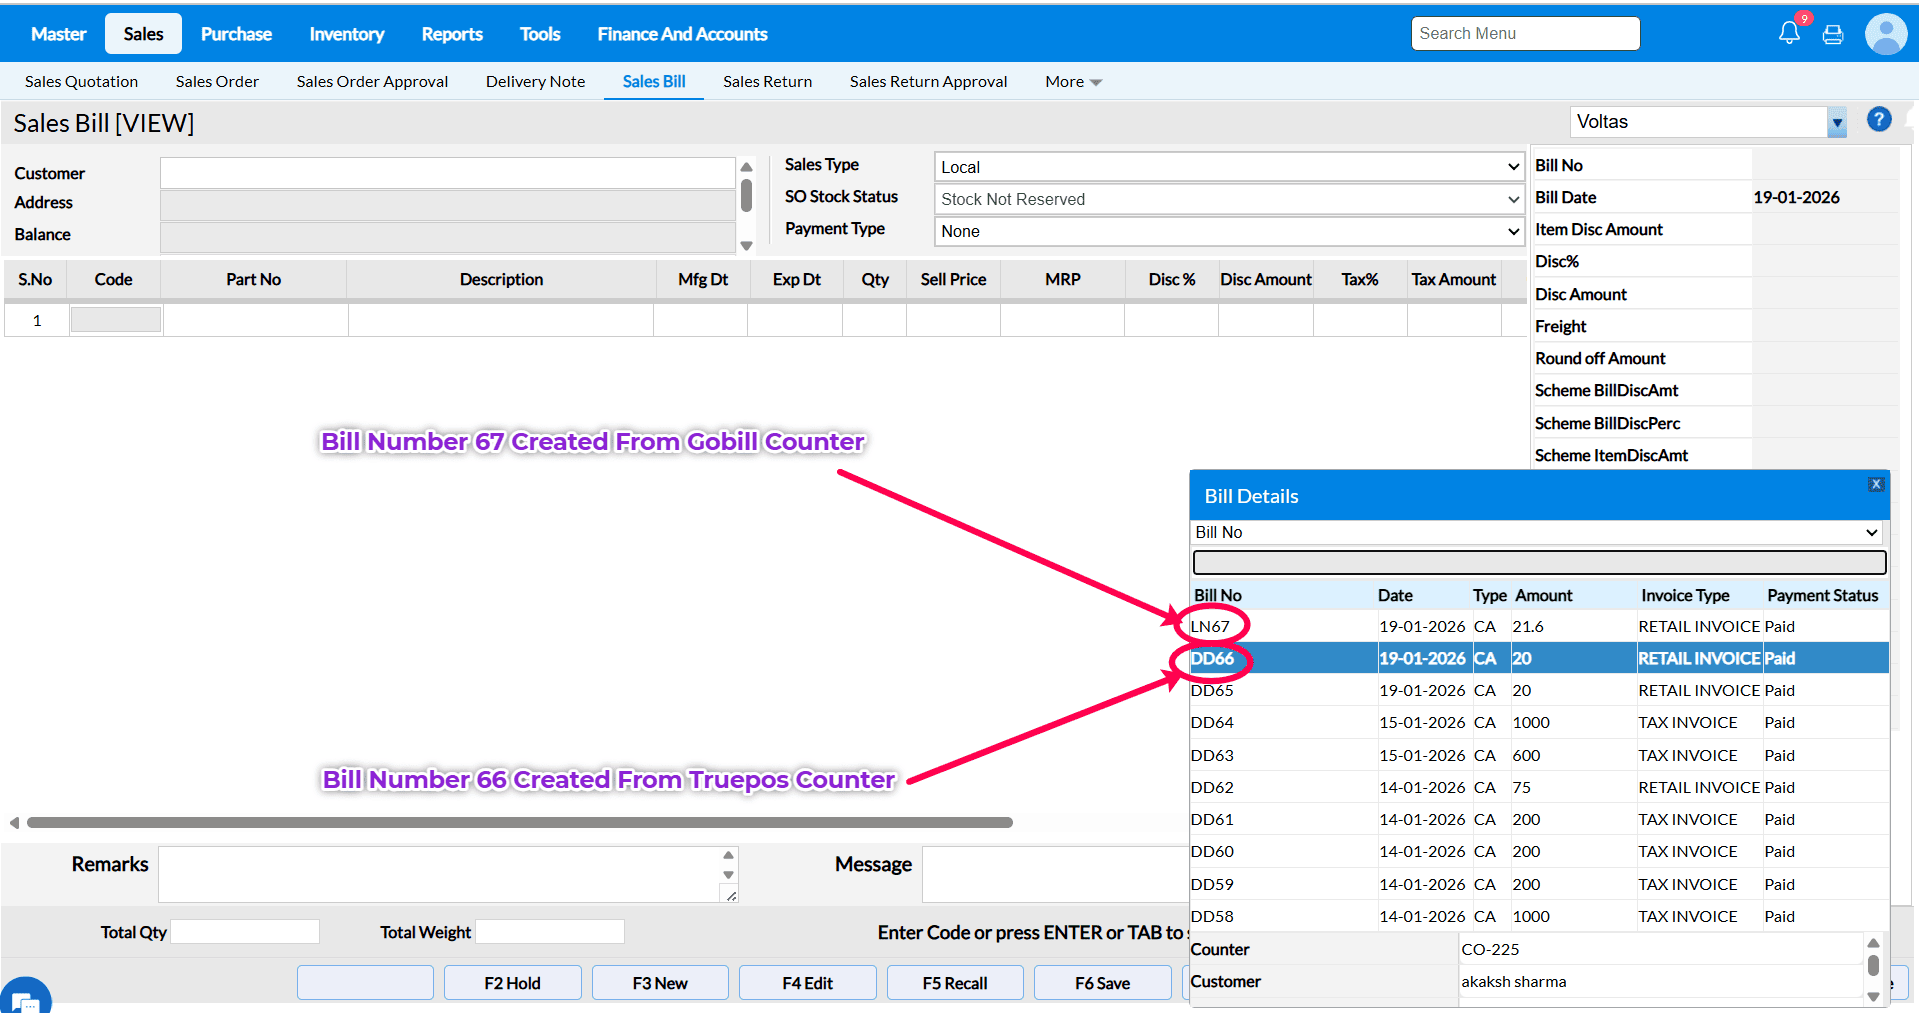1919x1013 pixels.
Task: Open the Inventory menu
Action: point(346,34)
